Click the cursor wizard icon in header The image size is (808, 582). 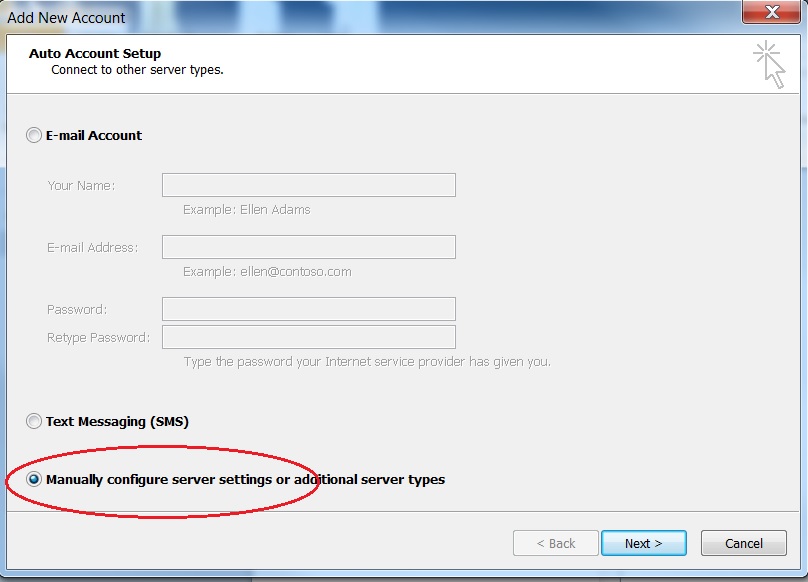pos(769,64)
